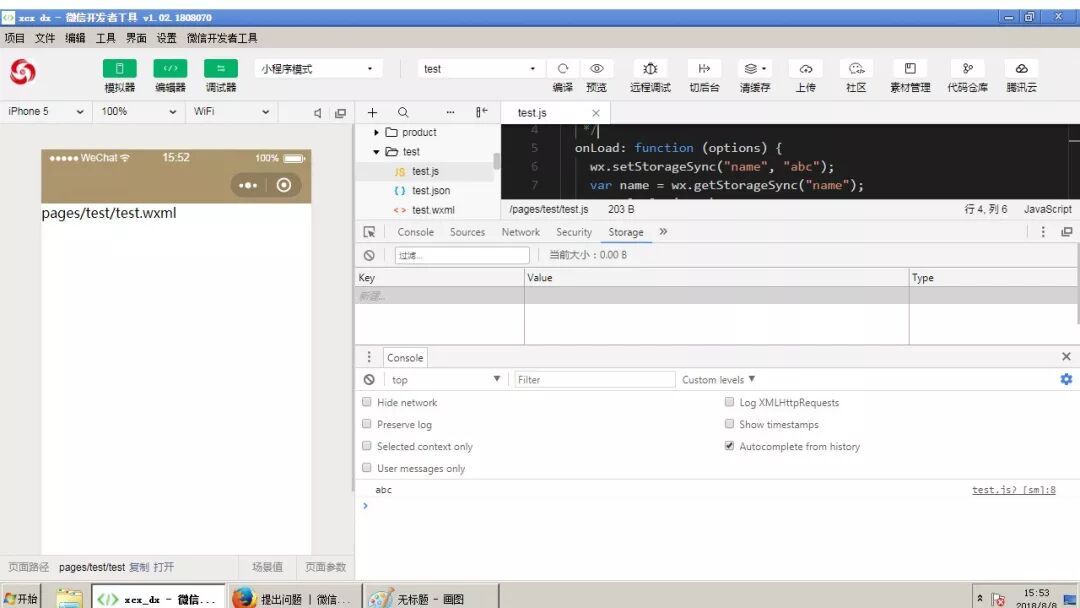Enable Preserve log checkbox

pyautogui.click(x=366, y=424)
